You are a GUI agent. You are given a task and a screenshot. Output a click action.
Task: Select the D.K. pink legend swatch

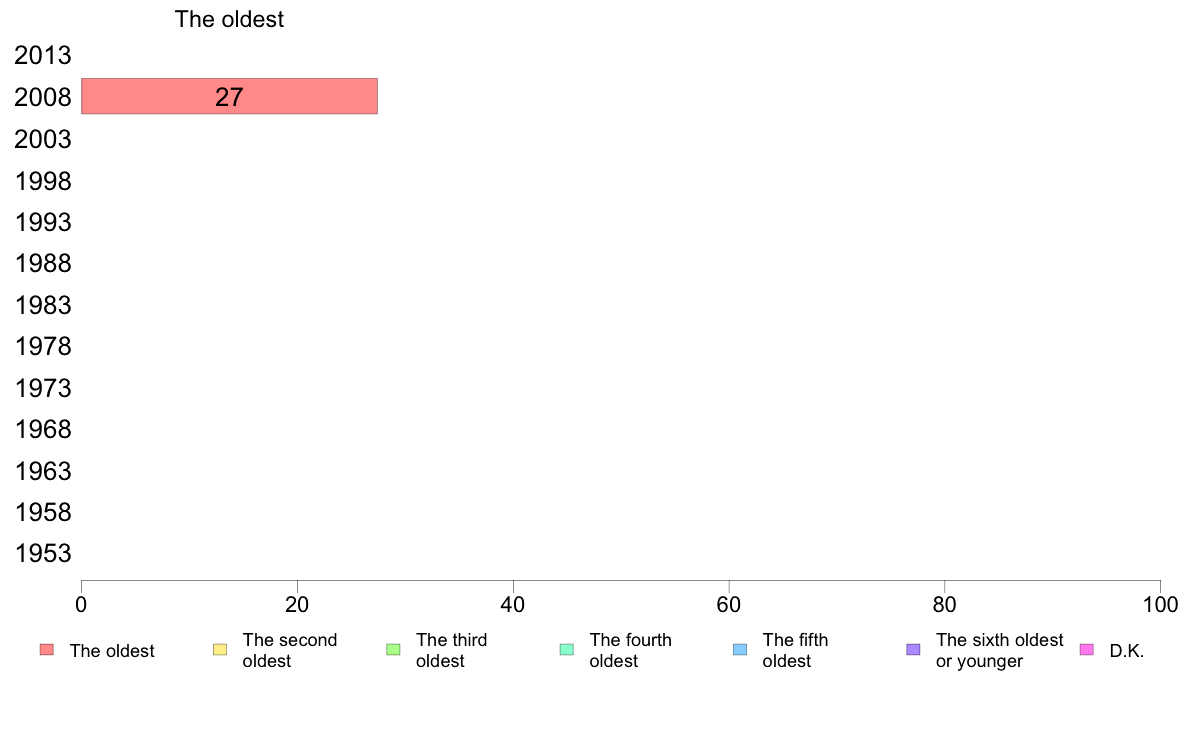[1086, 650]
